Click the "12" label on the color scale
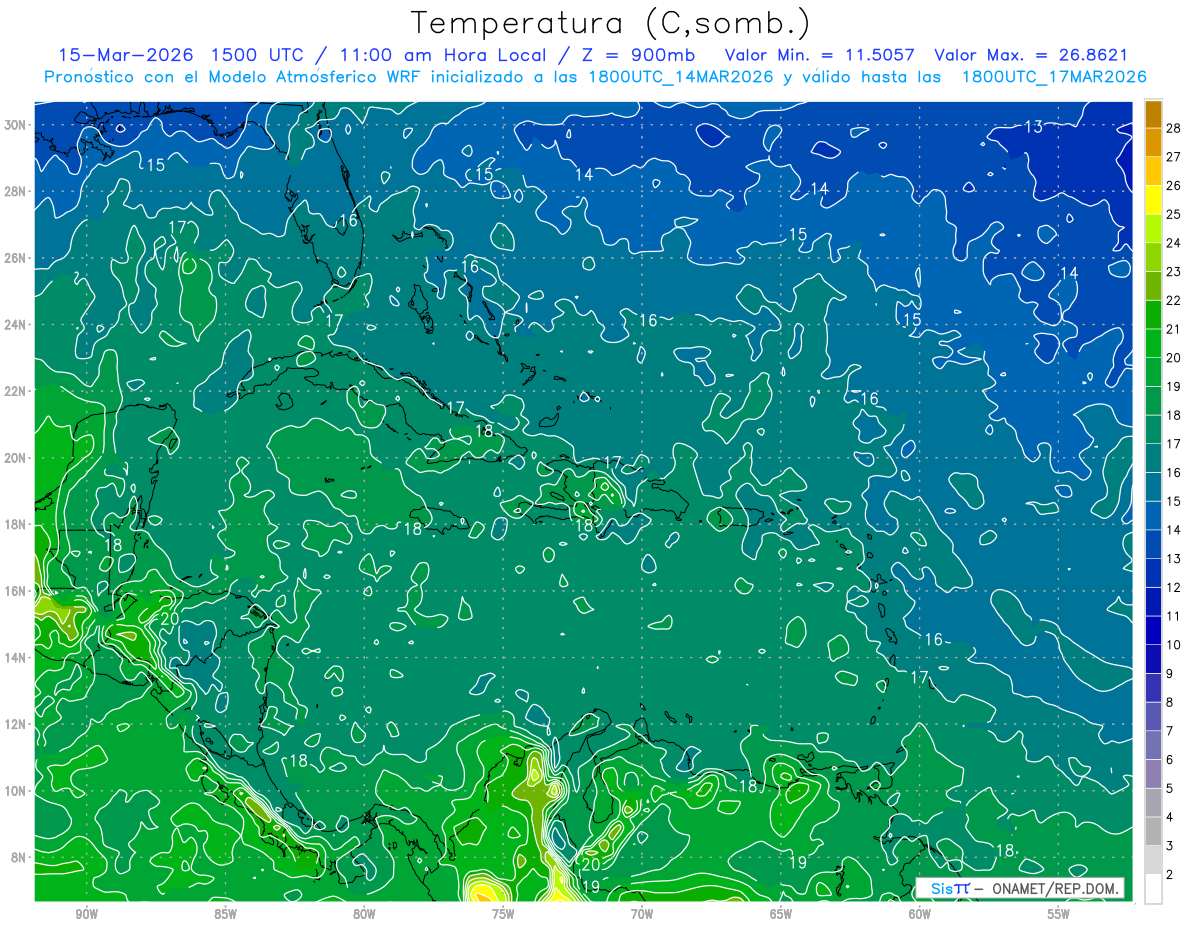This screenshot has width=1200, height=927. [1174, 587]
